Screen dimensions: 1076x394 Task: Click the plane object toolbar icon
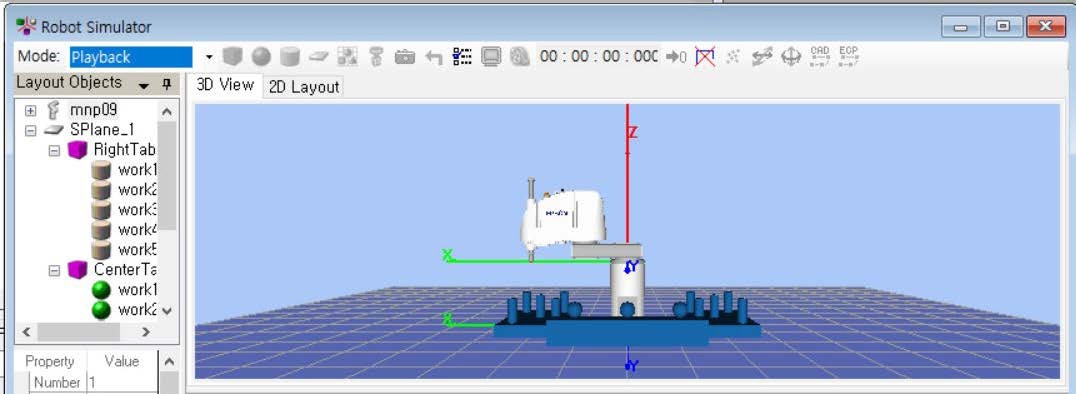pyautogui.click(x=318, y=56)
